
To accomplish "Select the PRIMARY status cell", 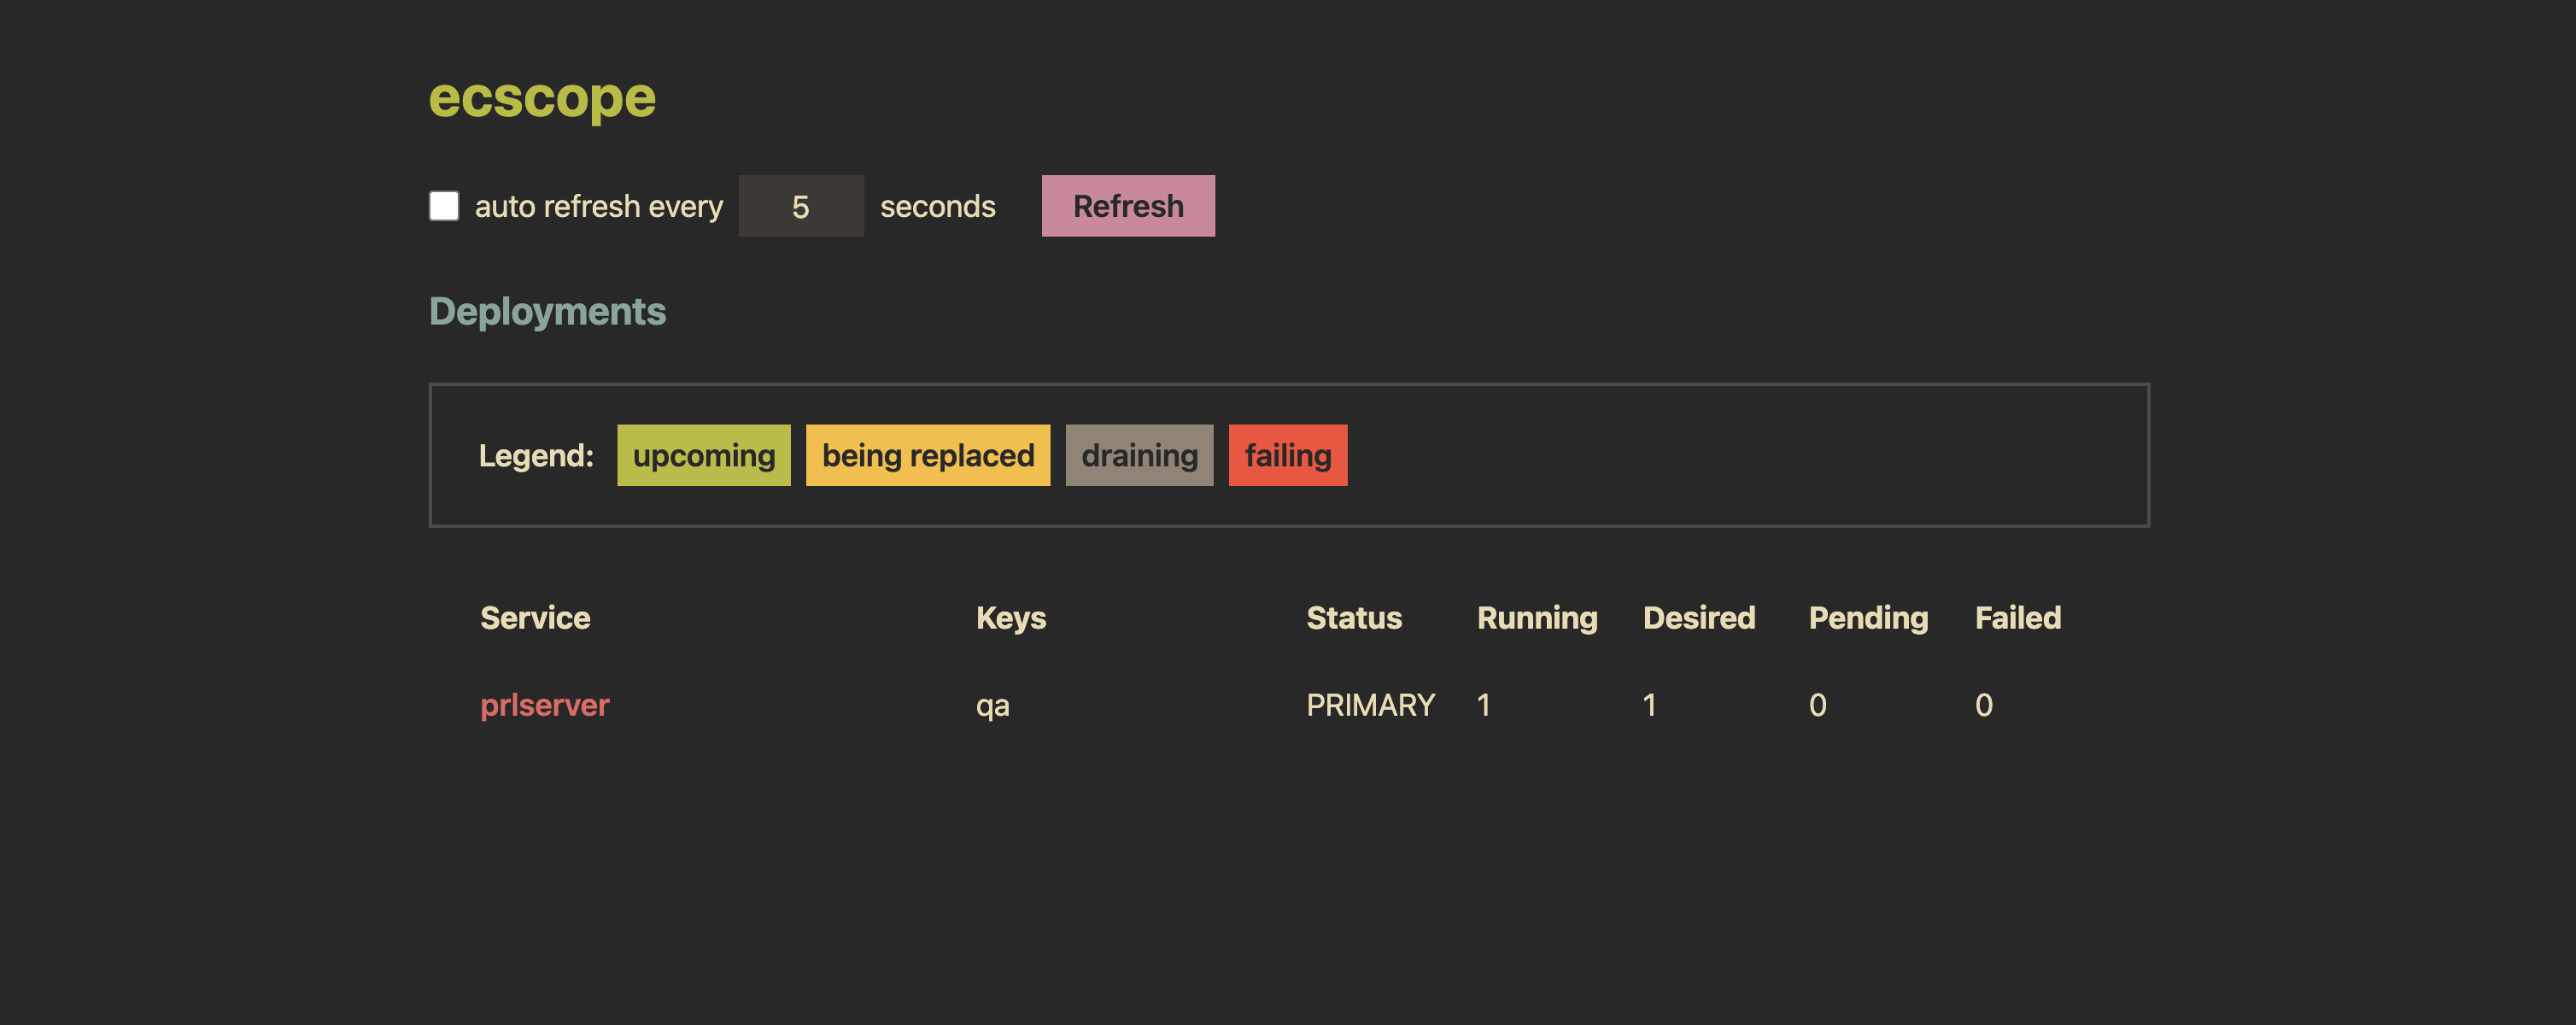I will point(1371,705).
